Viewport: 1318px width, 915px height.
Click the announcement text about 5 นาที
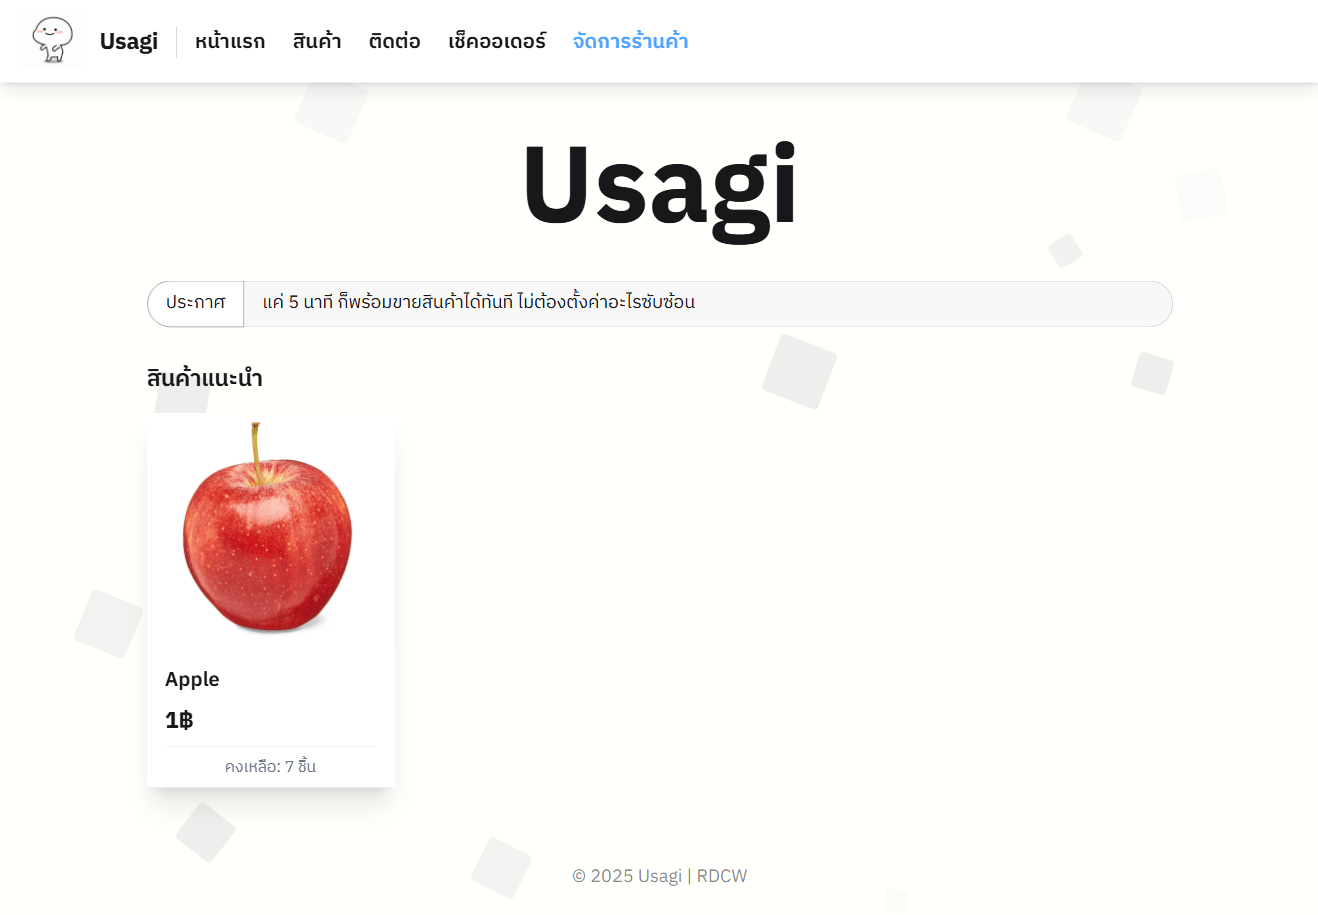[479, 302]
